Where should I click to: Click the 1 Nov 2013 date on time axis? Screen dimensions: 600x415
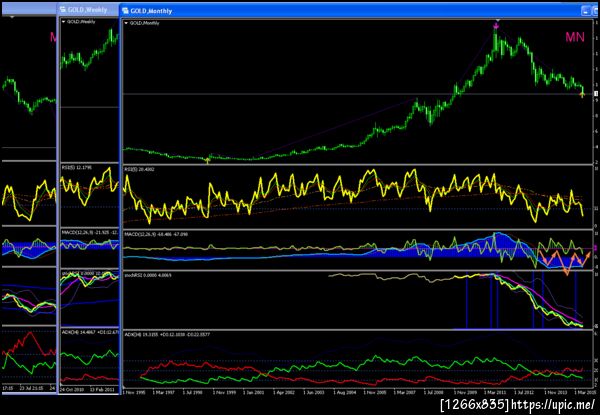click(x=556, y=392)
